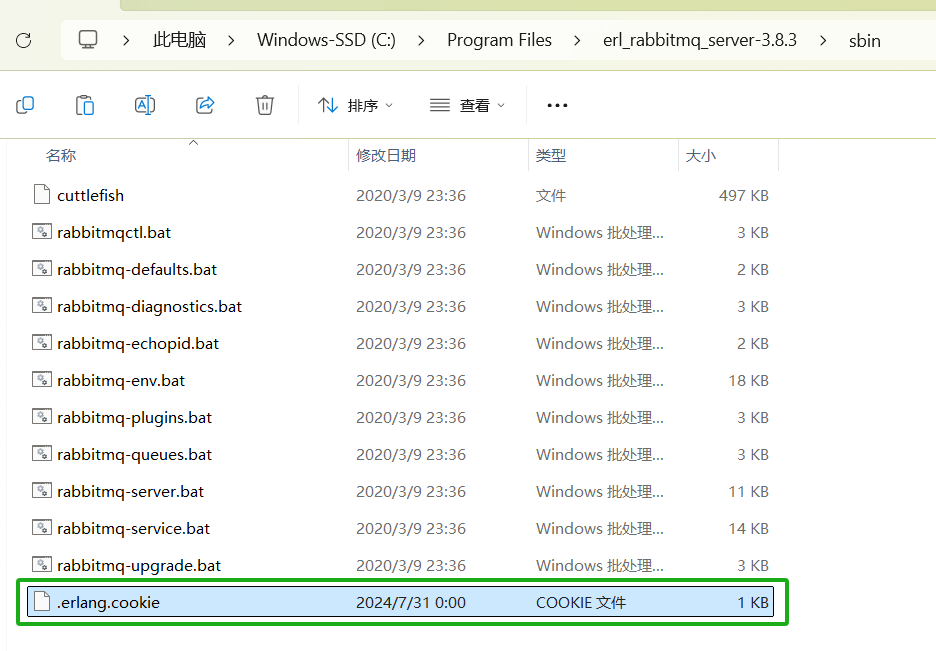The height and width of the screenshot is (651, 936).
Task: Sort by 名称 column header
Action: click(x=61, y=156)
